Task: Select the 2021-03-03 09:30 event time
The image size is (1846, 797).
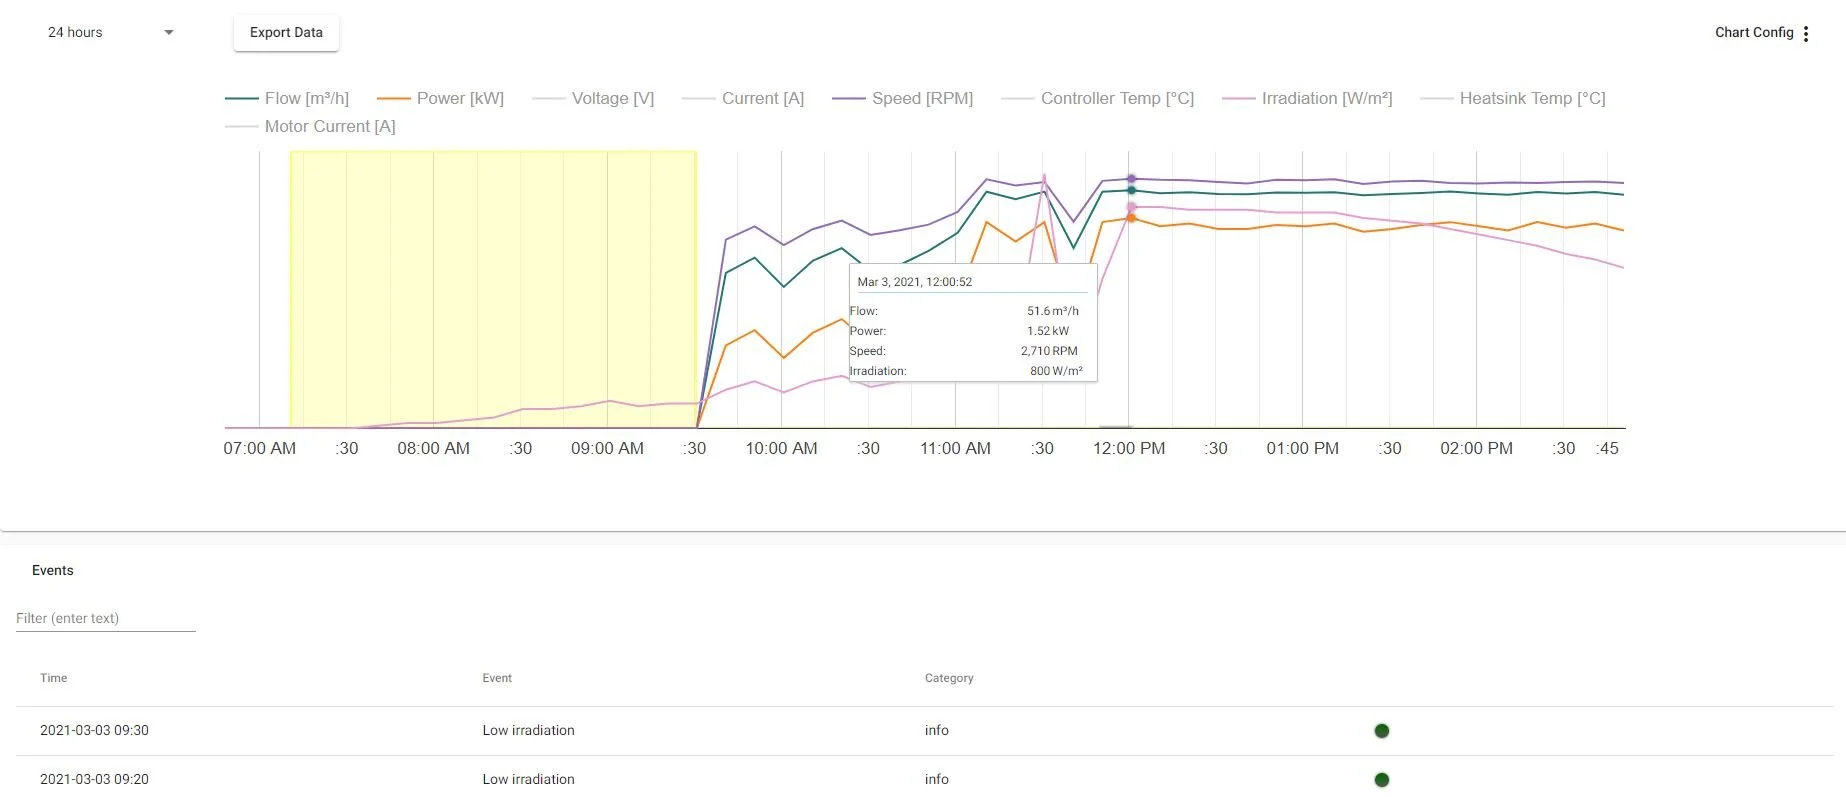Action: [94, 731]
